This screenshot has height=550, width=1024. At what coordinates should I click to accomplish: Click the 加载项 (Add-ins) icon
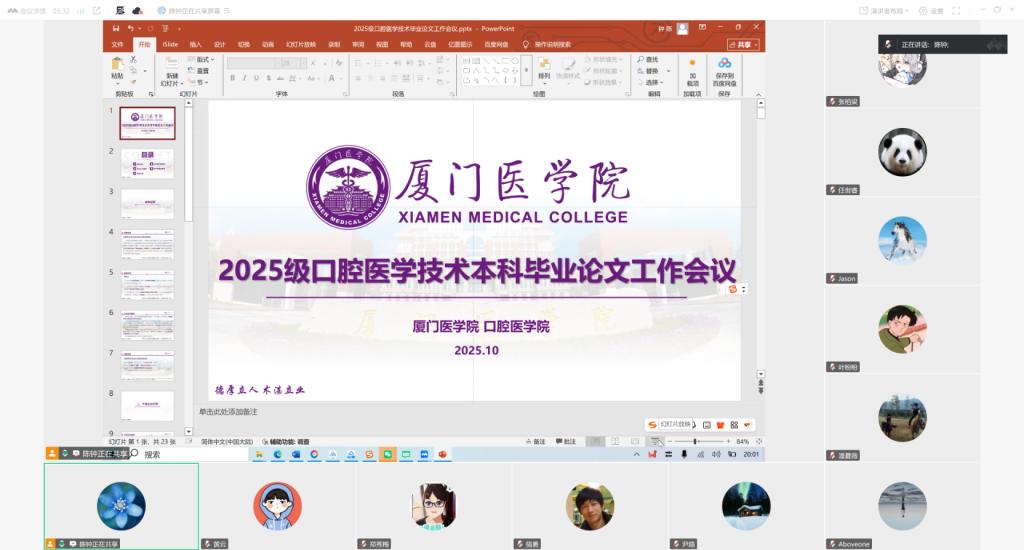(x=692, y=63)
